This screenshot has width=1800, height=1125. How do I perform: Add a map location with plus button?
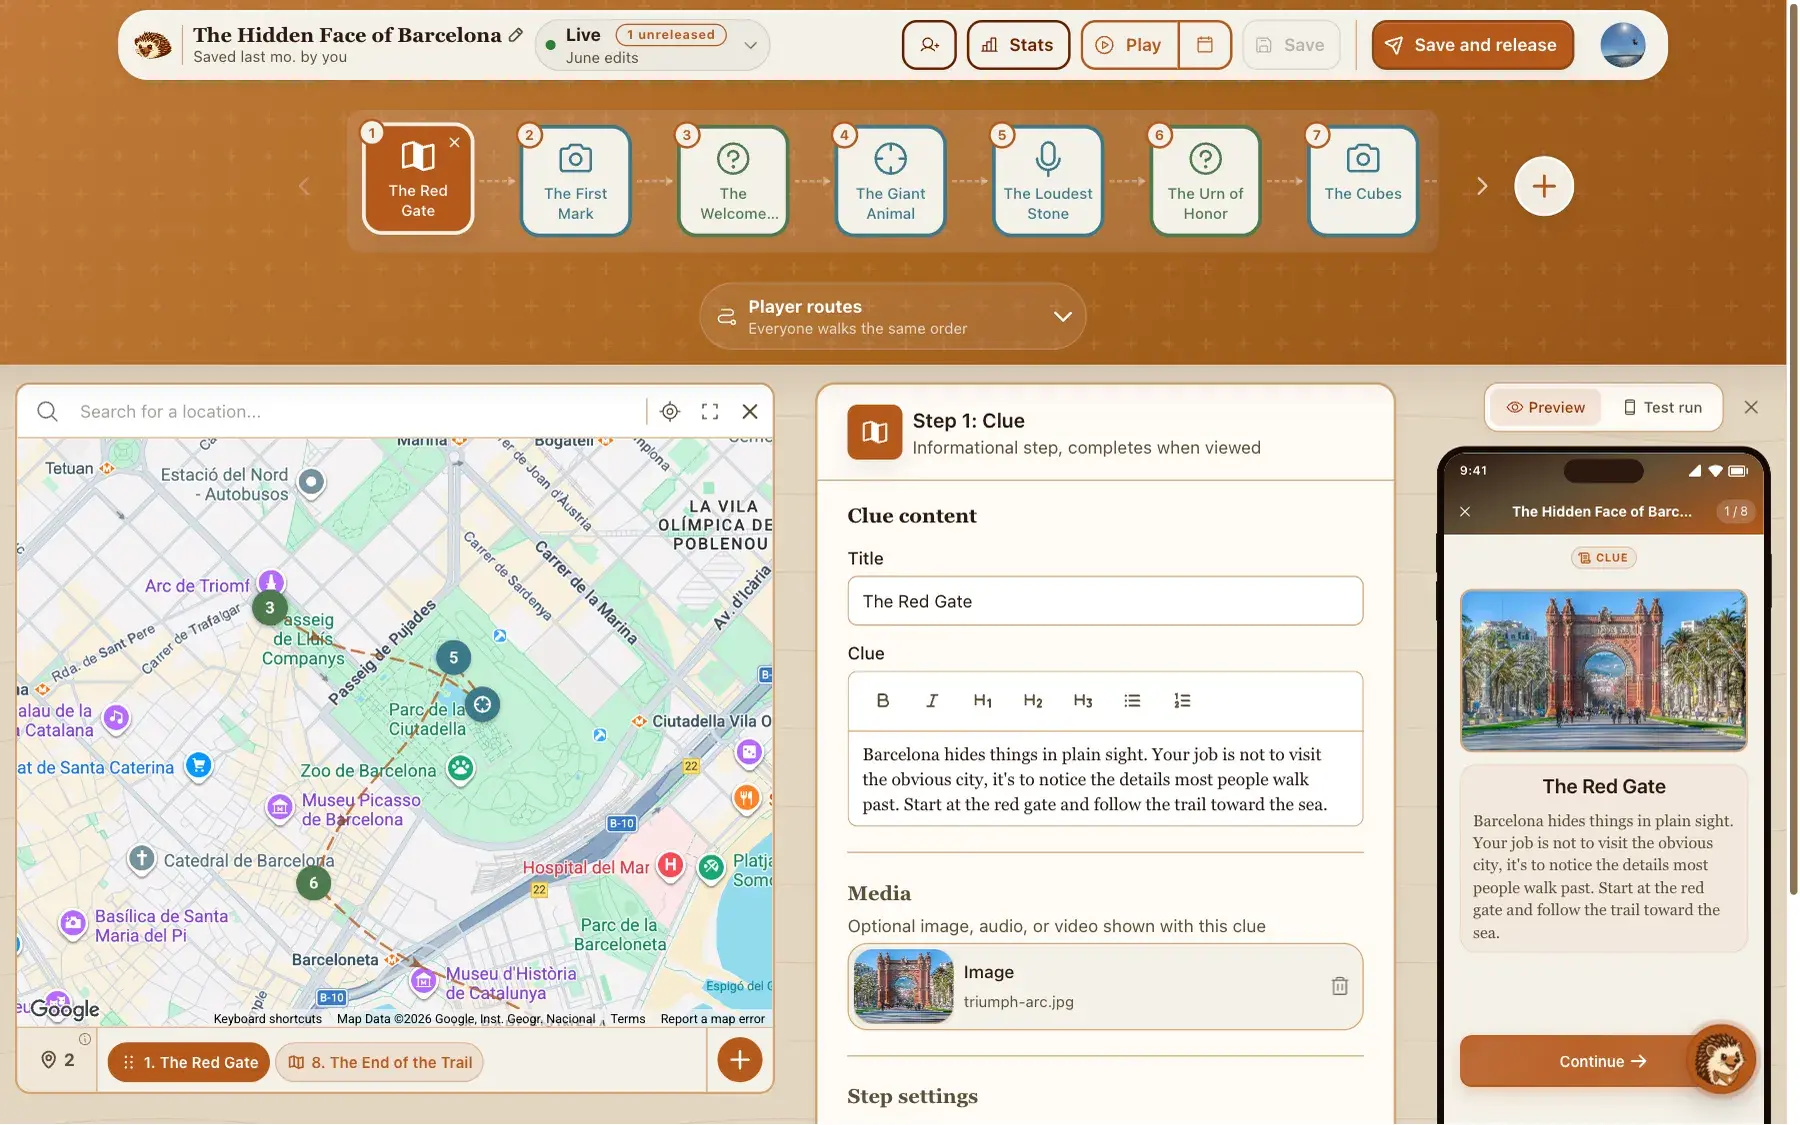point(740,1060)
